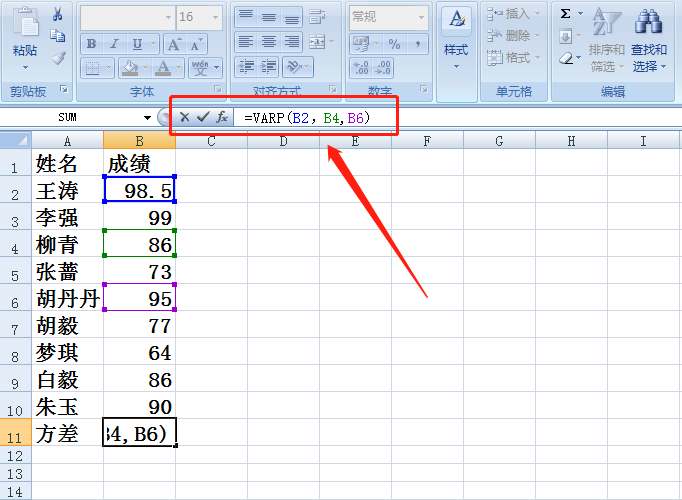Apply fill color with paint bucket

click(x=130, y=68)
